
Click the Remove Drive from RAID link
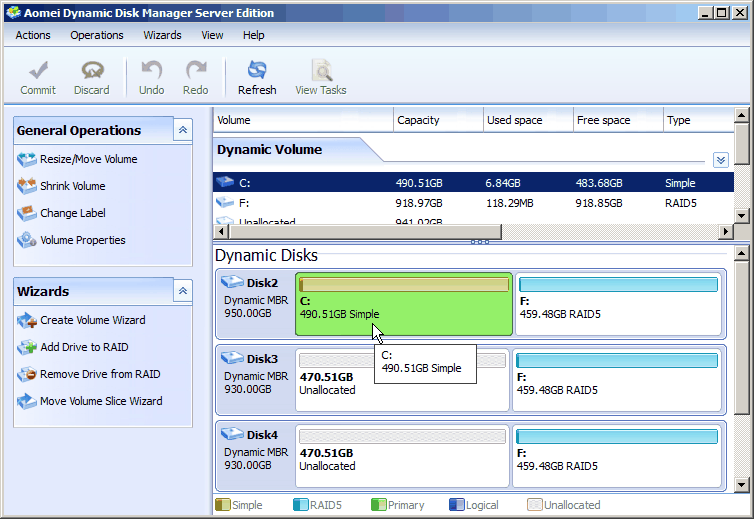coord(100,374)
